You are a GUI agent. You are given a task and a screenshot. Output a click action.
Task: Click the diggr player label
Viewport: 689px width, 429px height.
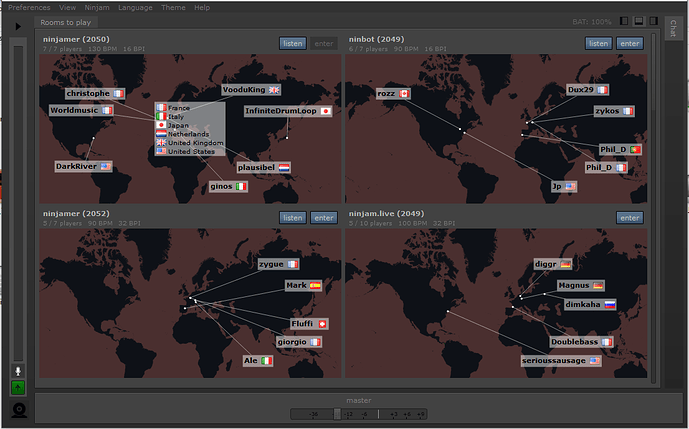(x=553, y=265)
